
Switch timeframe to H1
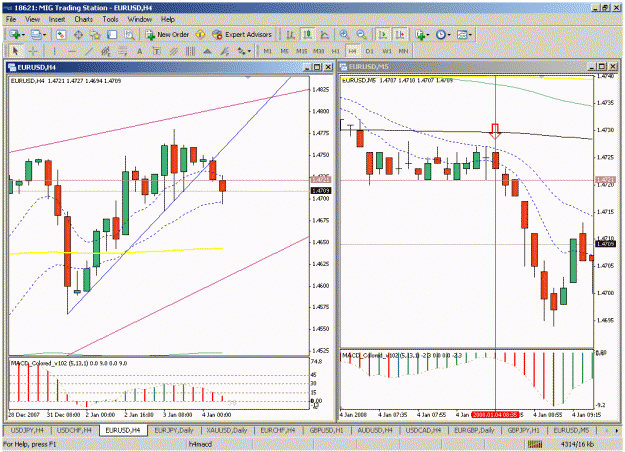pos(336,51)
